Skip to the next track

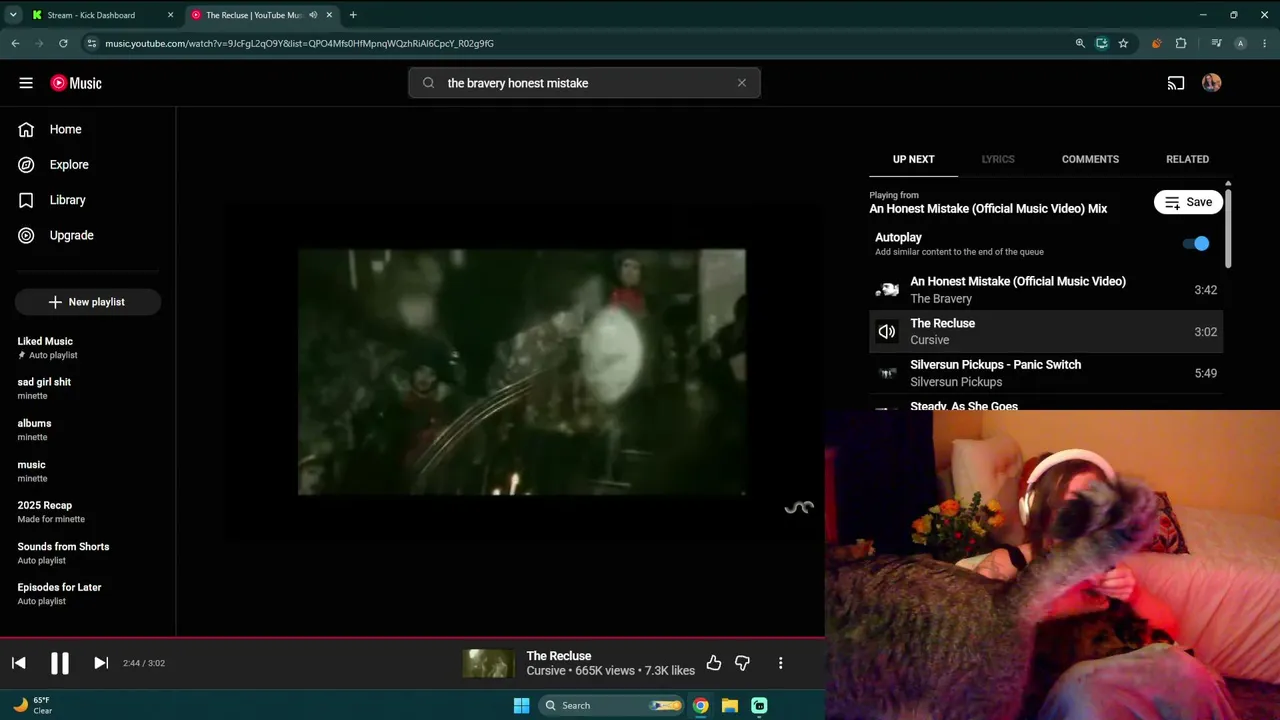[101, 663]
